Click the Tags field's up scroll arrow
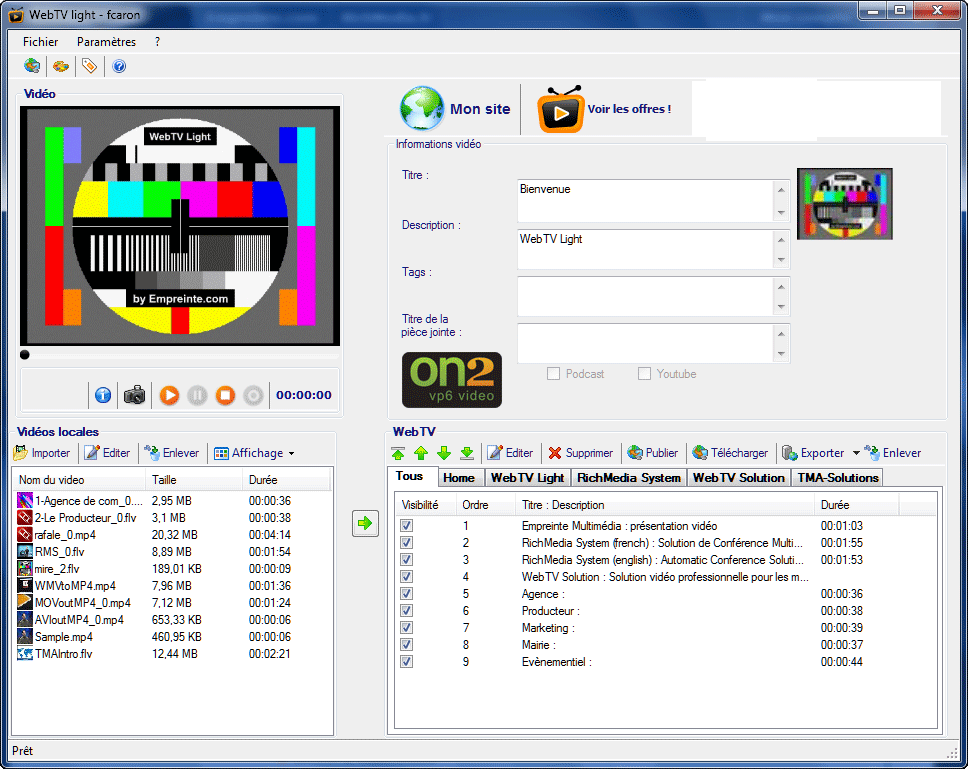This screenshot has height=769, width=968. (x=782, y=287)
